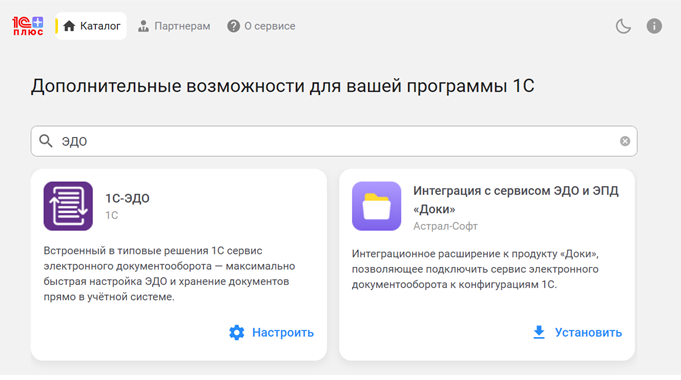This screenshot has height=380, width=681.
Task: Click the Установить button
Action: click(577, 333)
